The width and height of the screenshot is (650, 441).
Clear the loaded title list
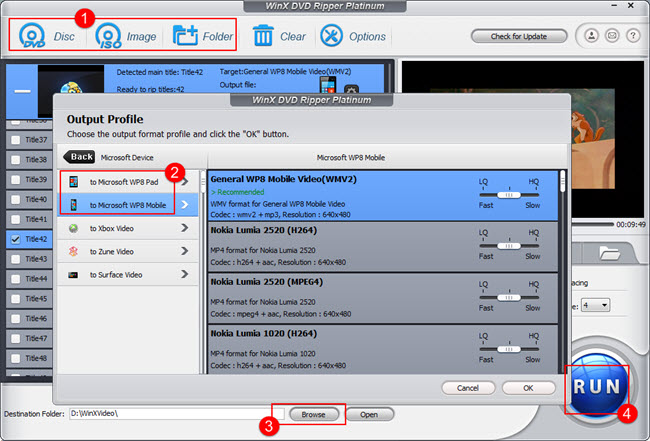279,36
